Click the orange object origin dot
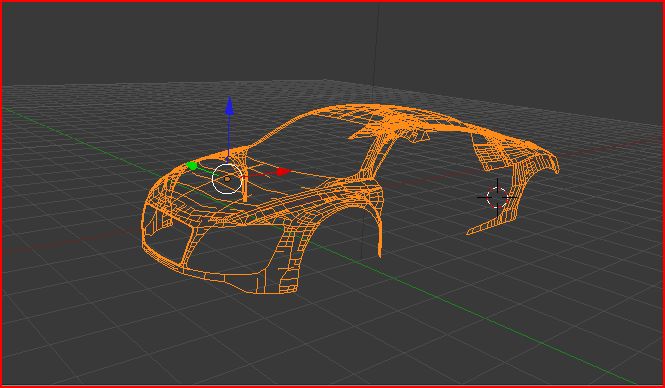The height and width of the screenshot is (388, 665). coord(227,179)
